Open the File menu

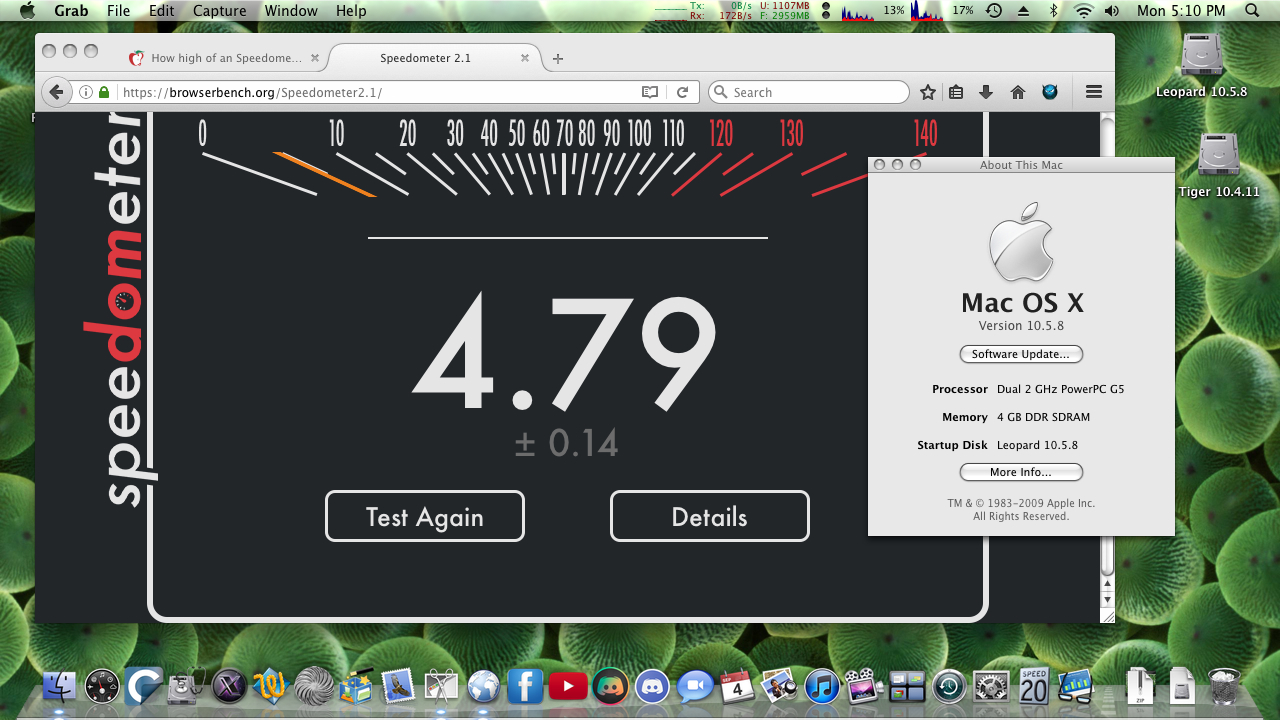118,11
